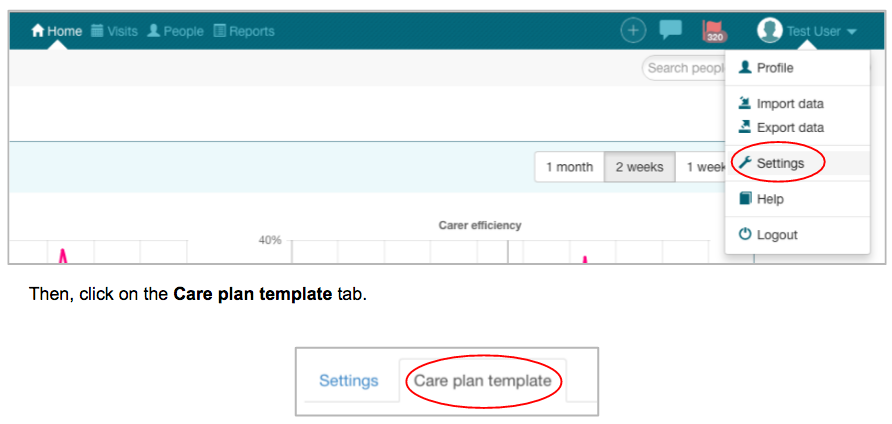Choose Export data in the user menu
The height and width of the screenshot is (424, 892).
[x=789, y=128]
